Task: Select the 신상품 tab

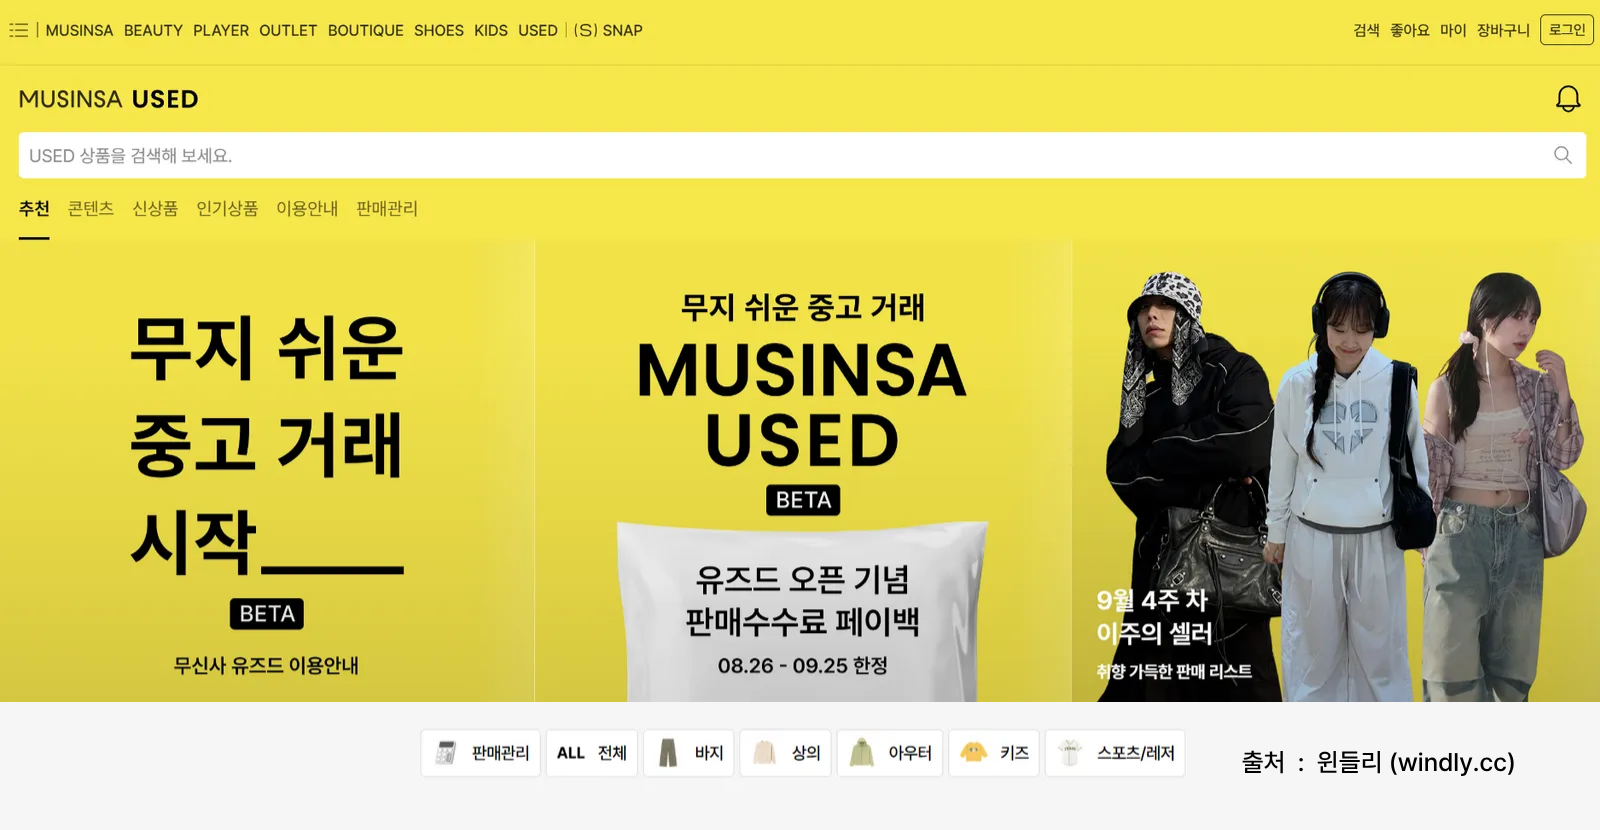Action: click(x=155, y=209)
